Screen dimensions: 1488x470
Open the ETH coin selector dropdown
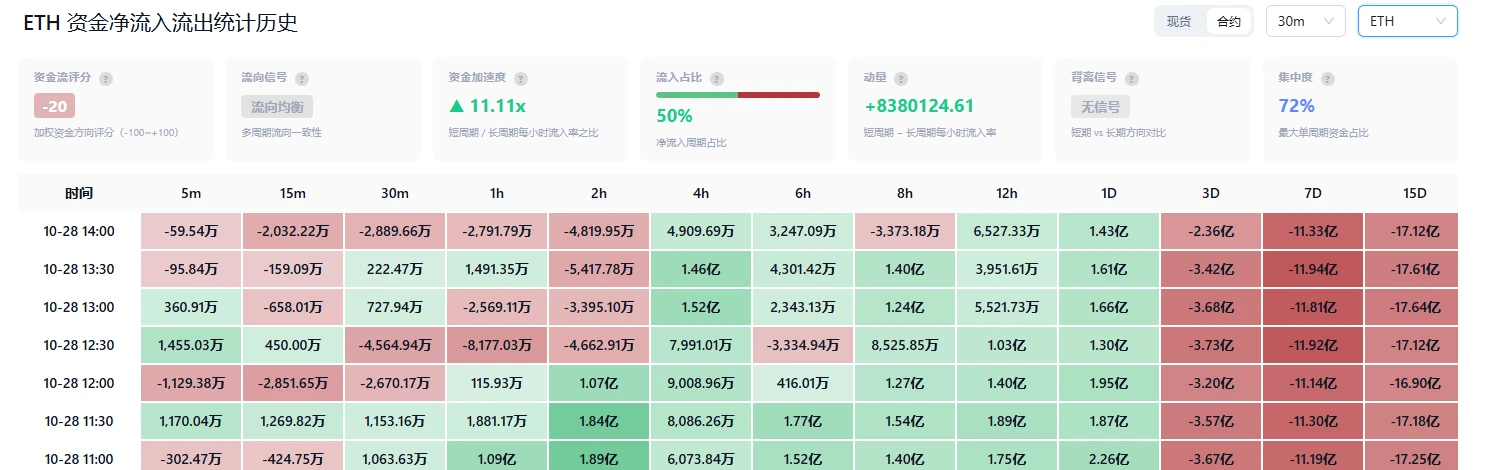(1408, 21)
